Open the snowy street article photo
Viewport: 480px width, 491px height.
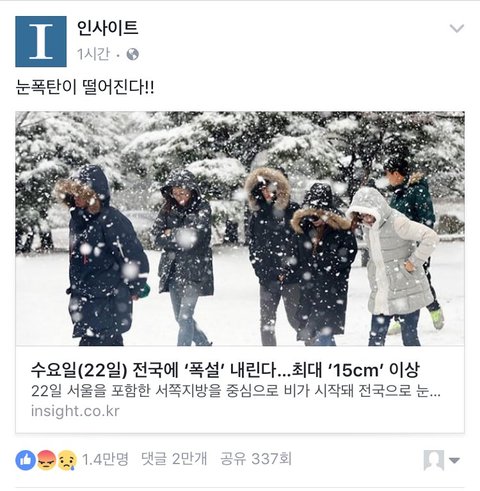(x=240, y=229)
